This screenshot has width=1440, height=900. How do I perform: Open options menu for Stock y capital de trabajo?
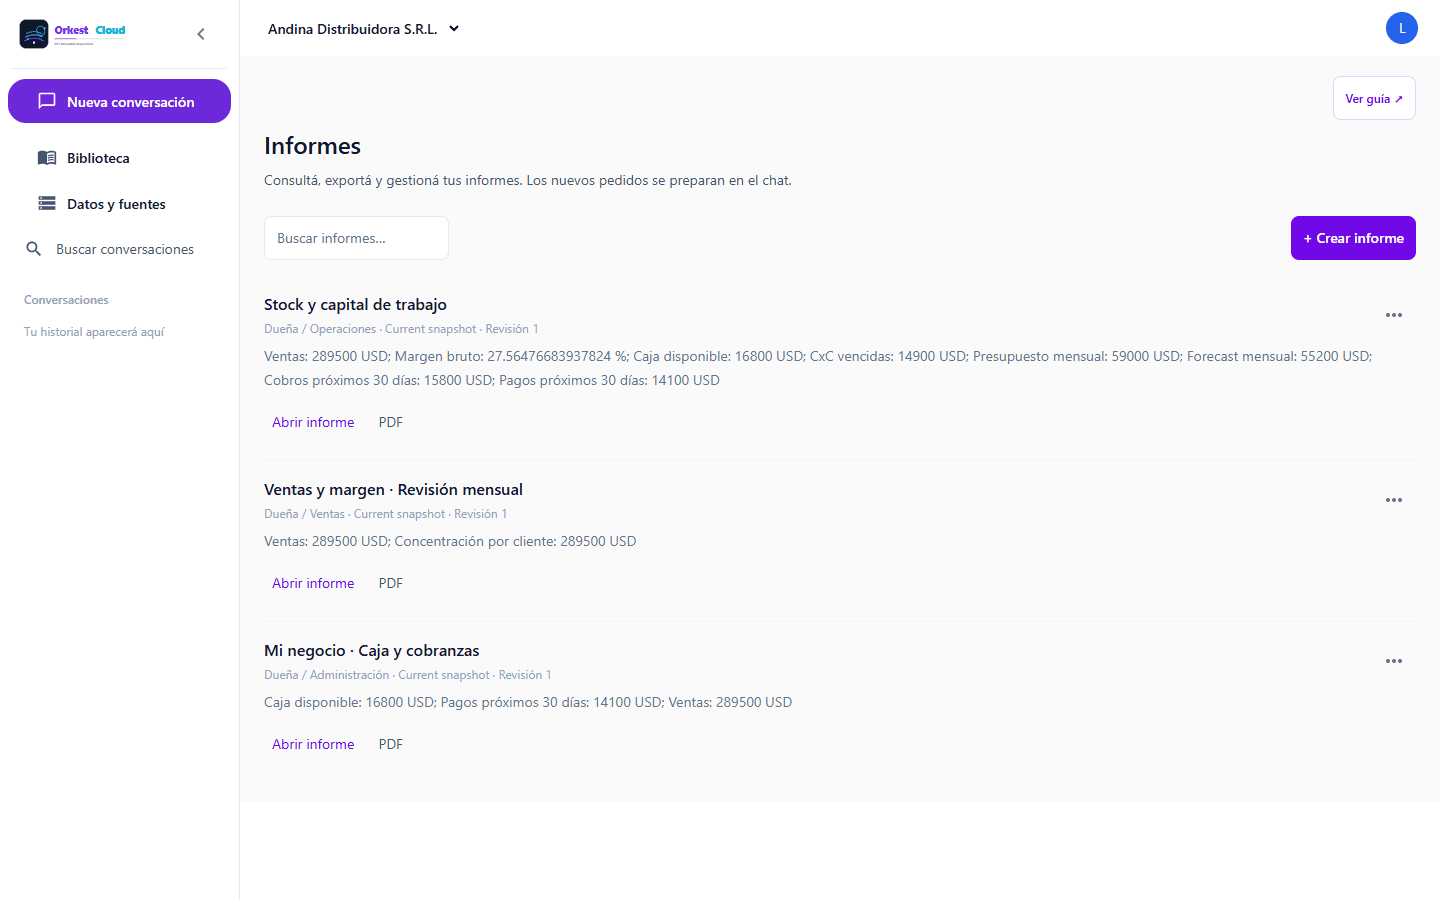[1393, 315]
